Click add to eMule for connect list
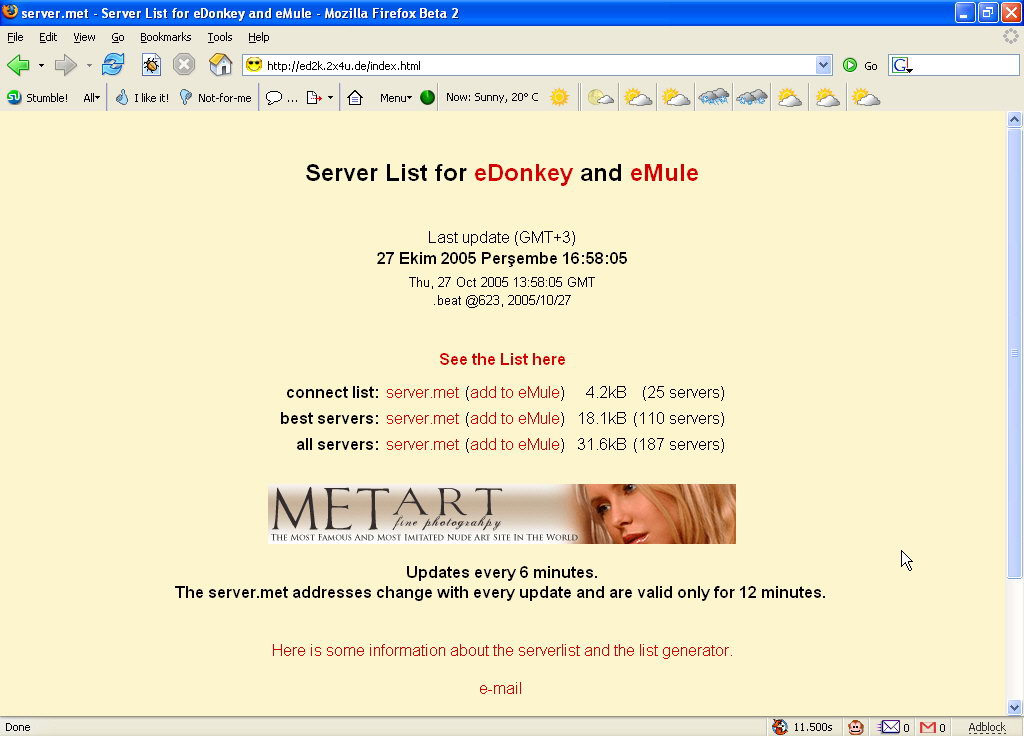The image size is (1024, 736). pos(515,392)
